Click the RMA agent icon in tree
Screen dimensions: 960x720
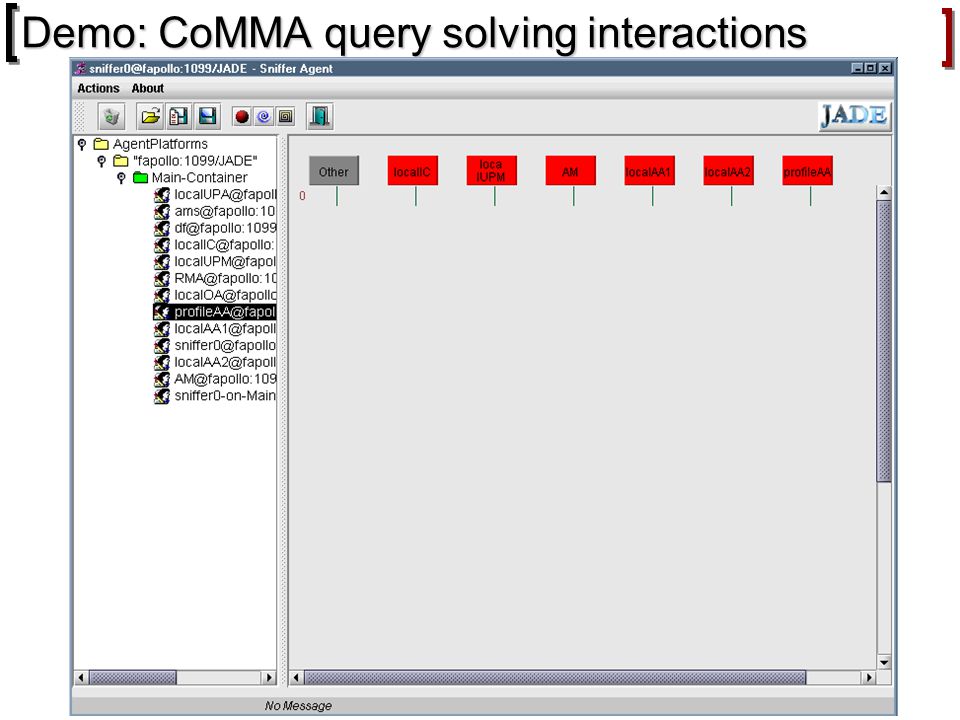(162, 278)
